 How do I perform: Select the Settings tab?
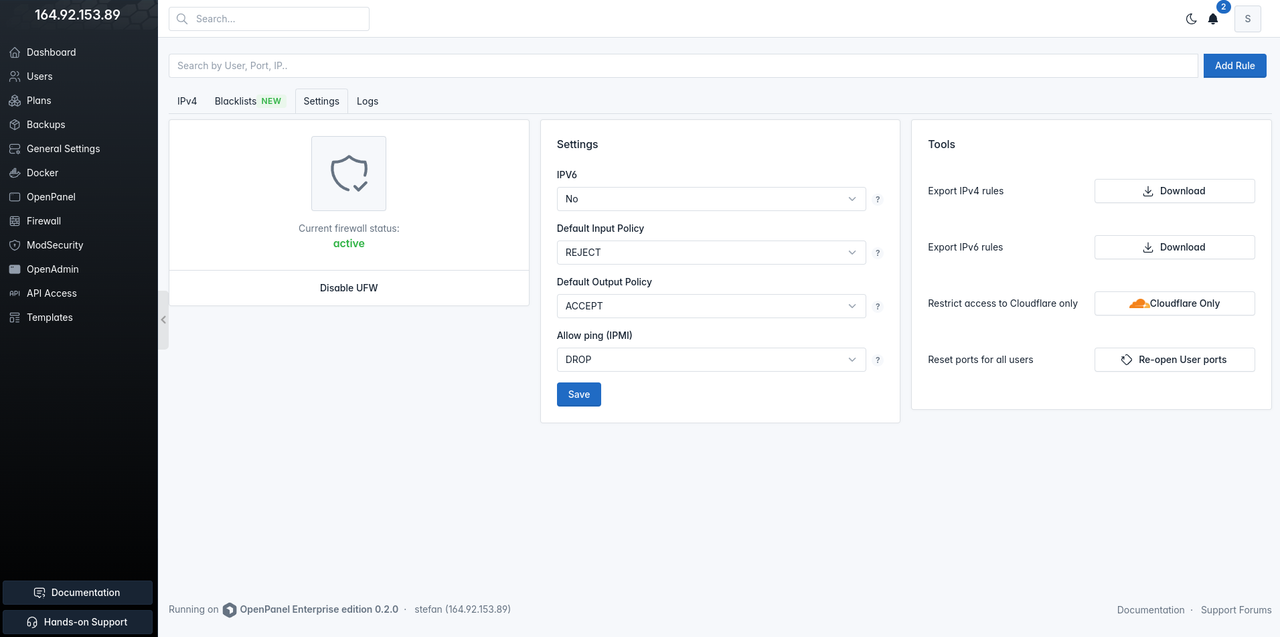point(321,101)
